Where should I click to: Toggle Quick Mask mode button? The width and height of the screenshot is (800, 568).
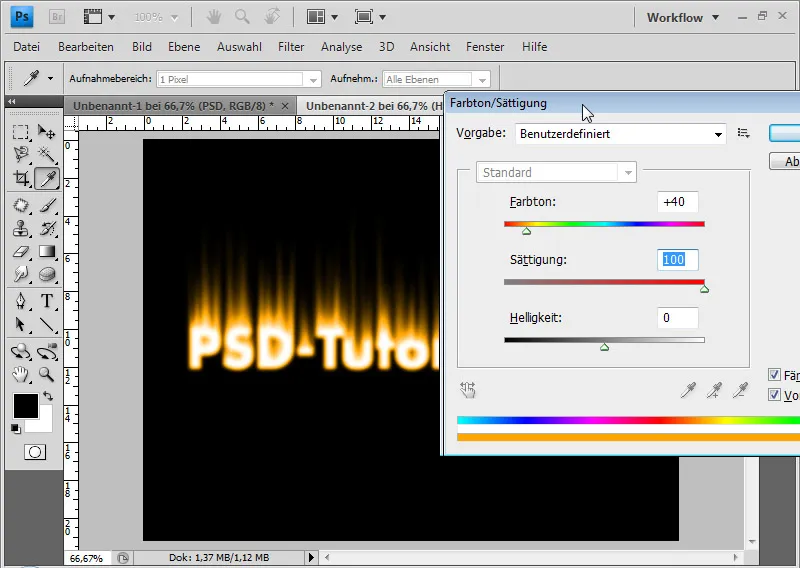point(34,452)
